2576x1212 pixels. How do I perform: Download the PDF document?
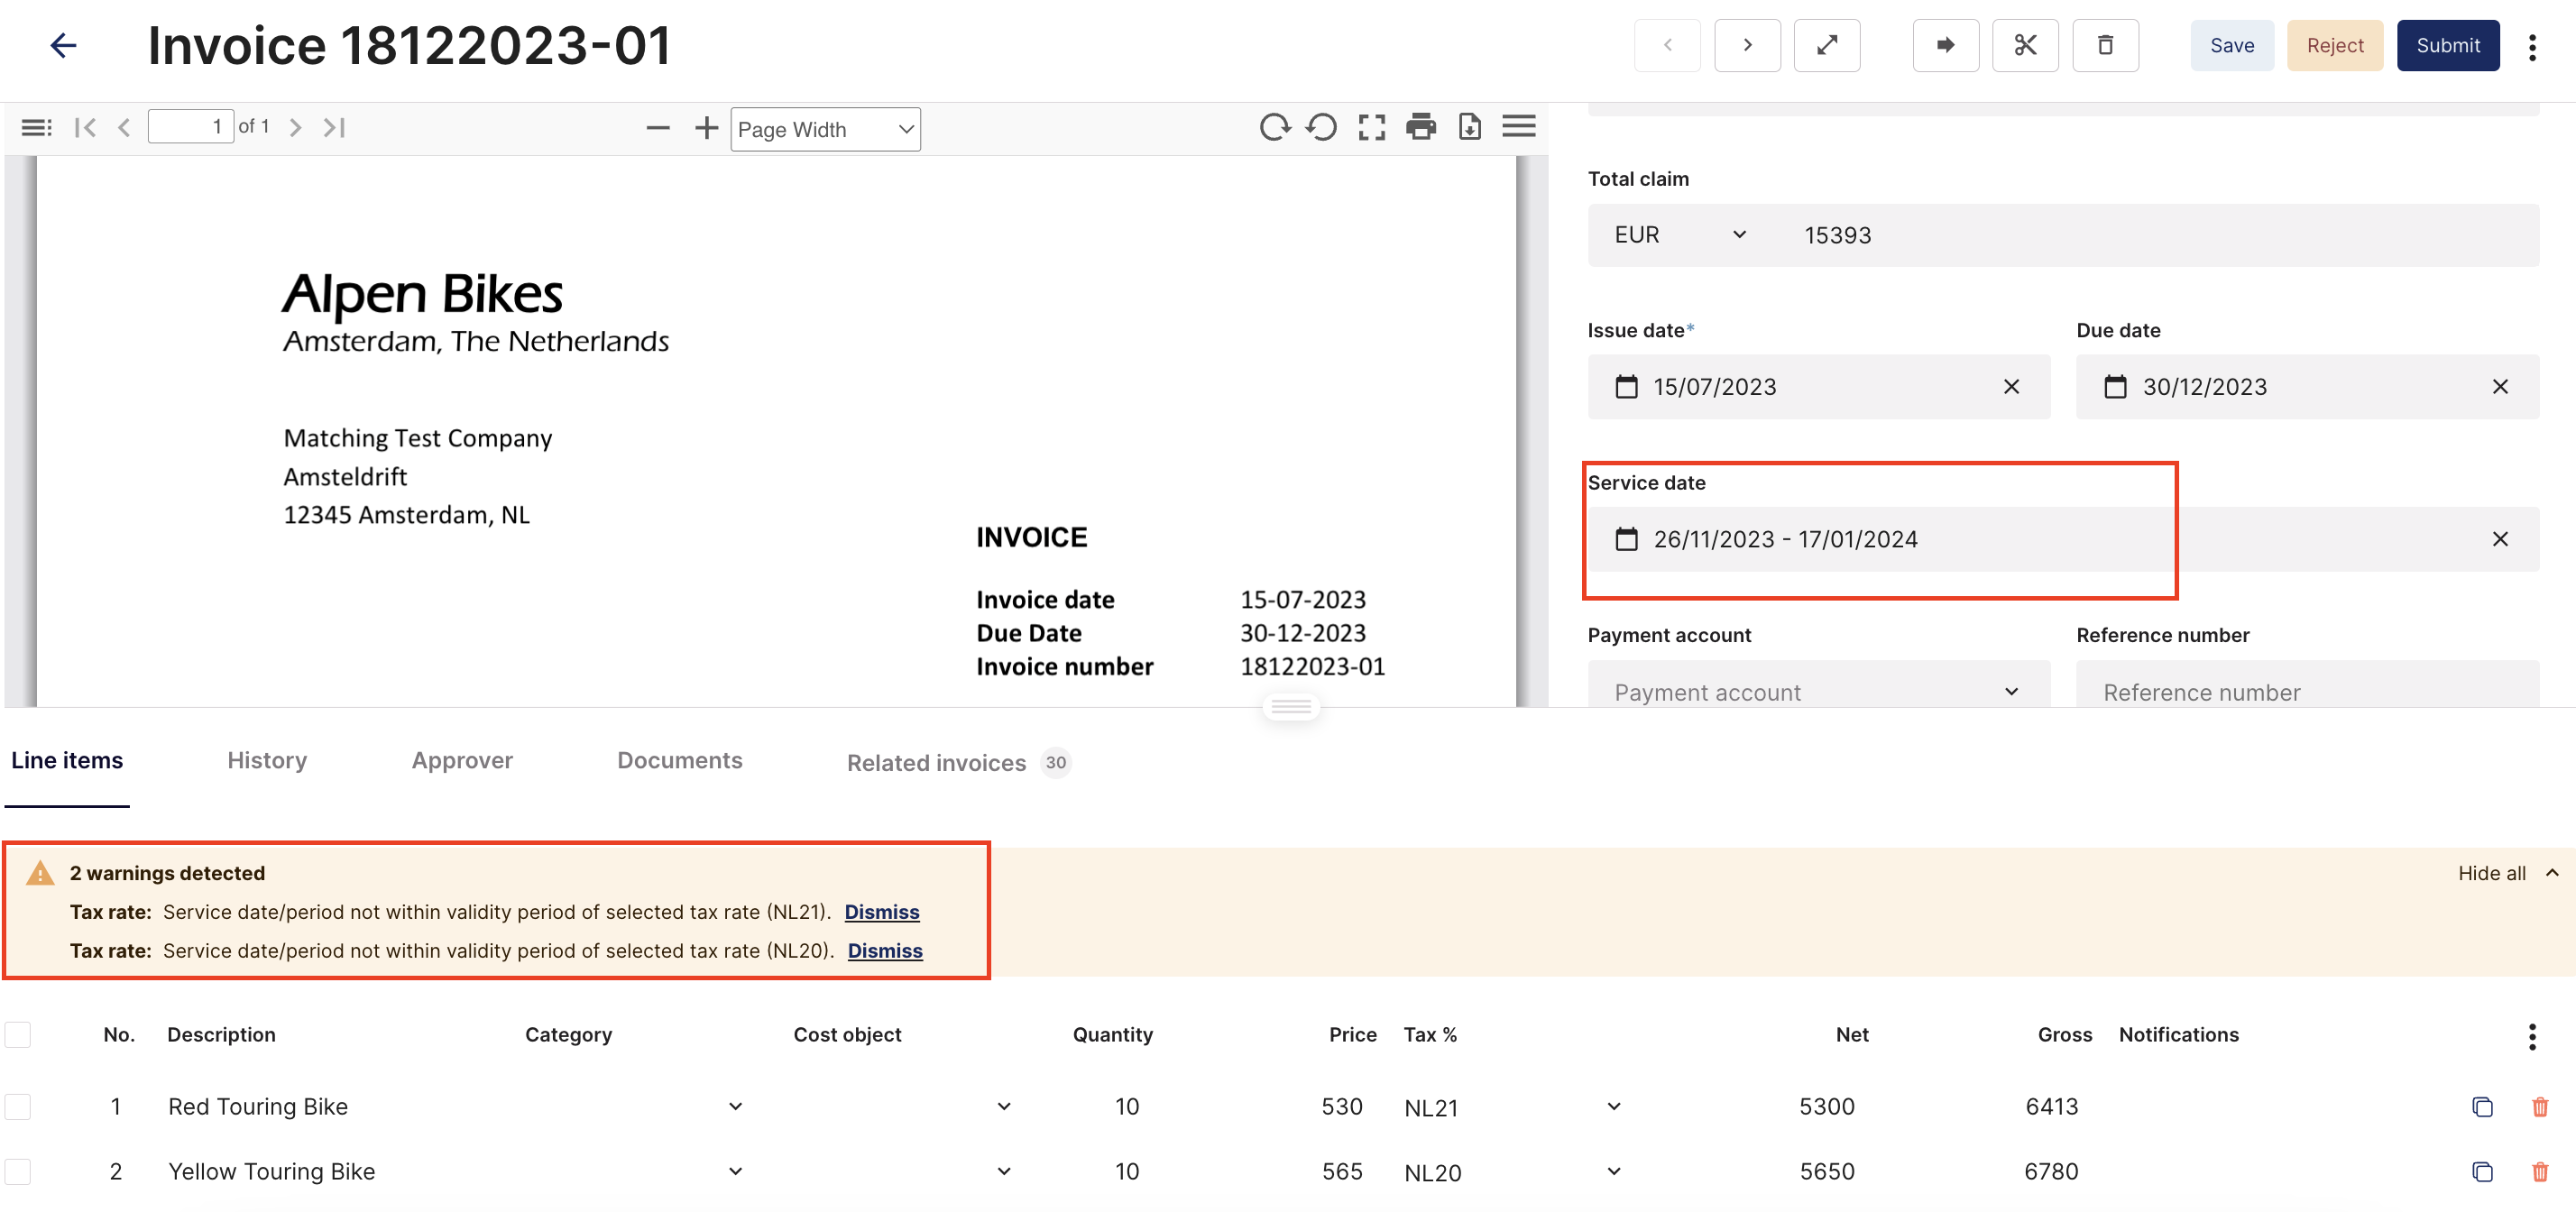[1469, 127]
